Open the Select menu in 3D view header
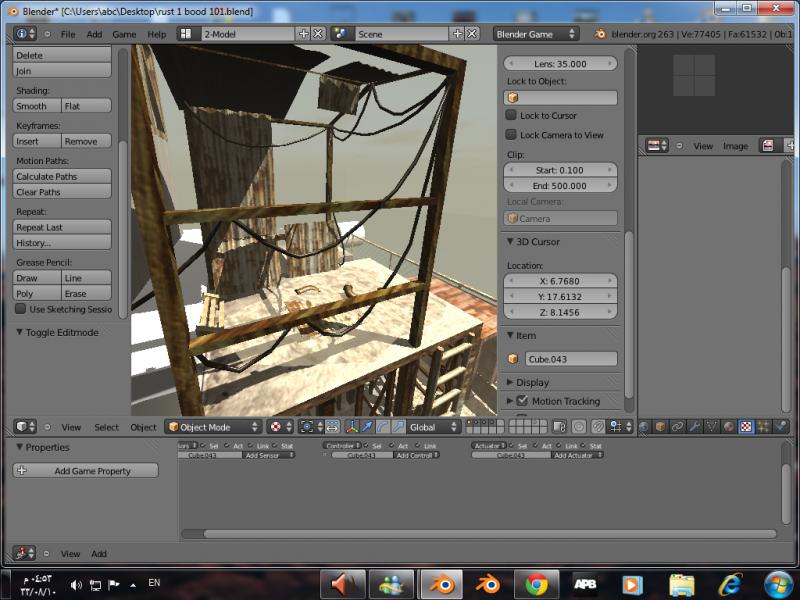 tap(106, 427)
